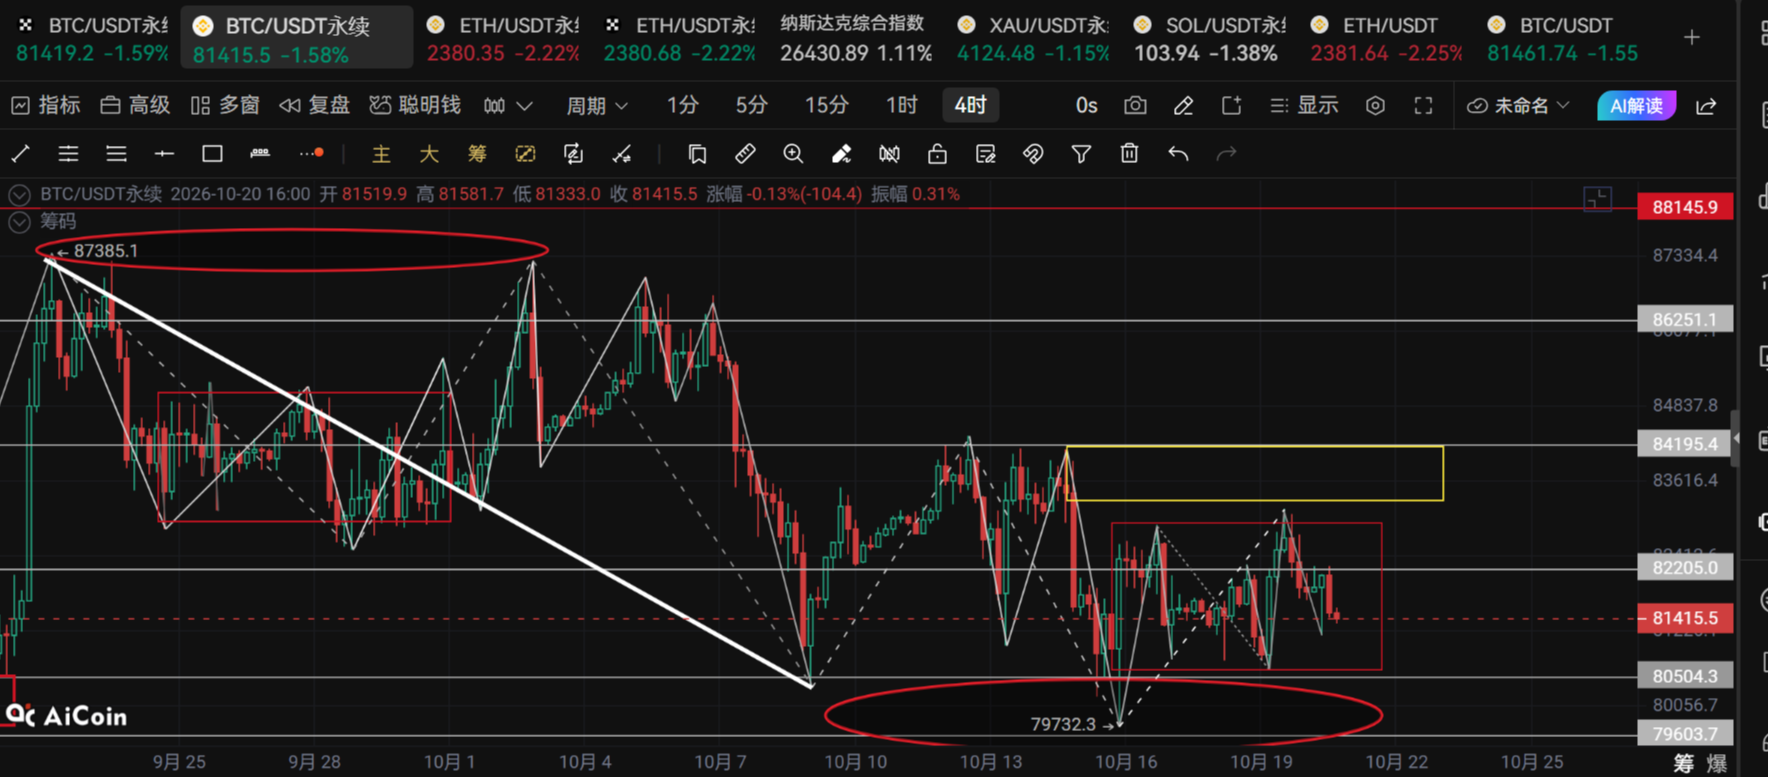Enter fullscreen chart mode
Screen dimensions: 1768x777
point(1423,106)
